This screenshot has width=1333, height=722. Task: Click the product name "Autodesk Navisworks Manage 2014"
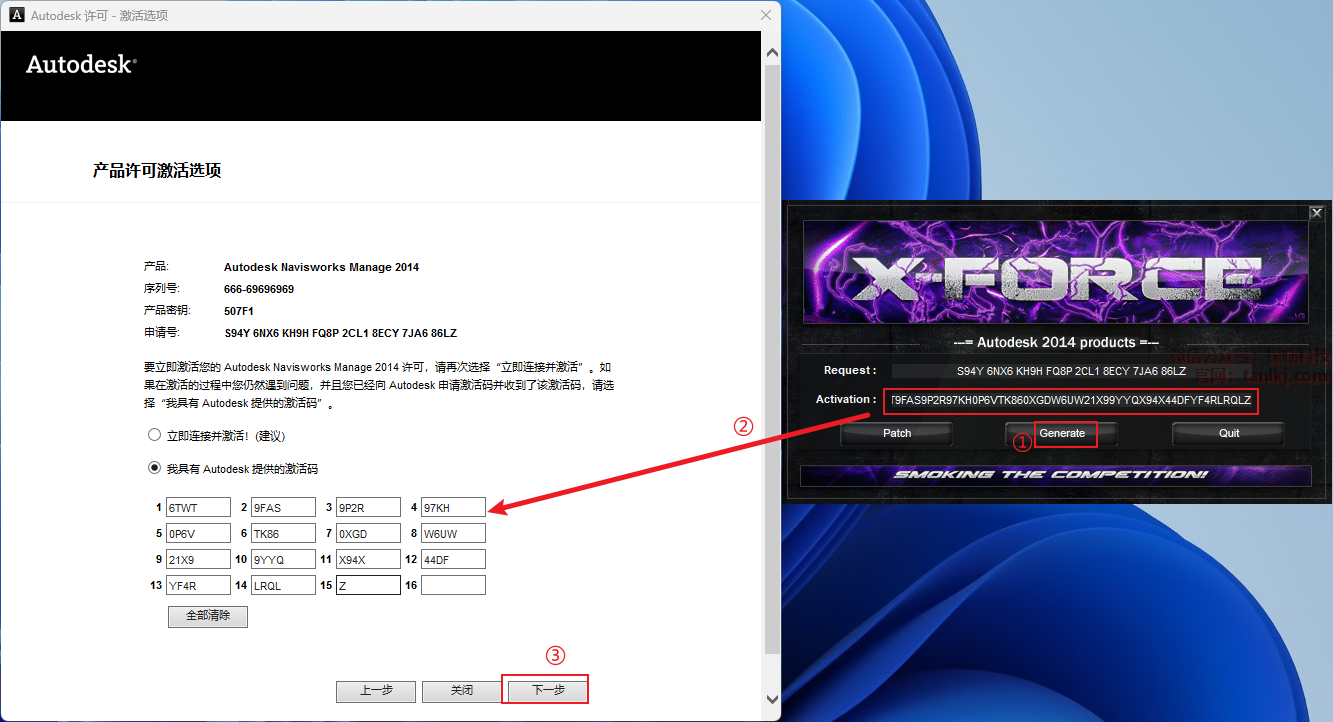pyautogui.click(x=321, y=267)
